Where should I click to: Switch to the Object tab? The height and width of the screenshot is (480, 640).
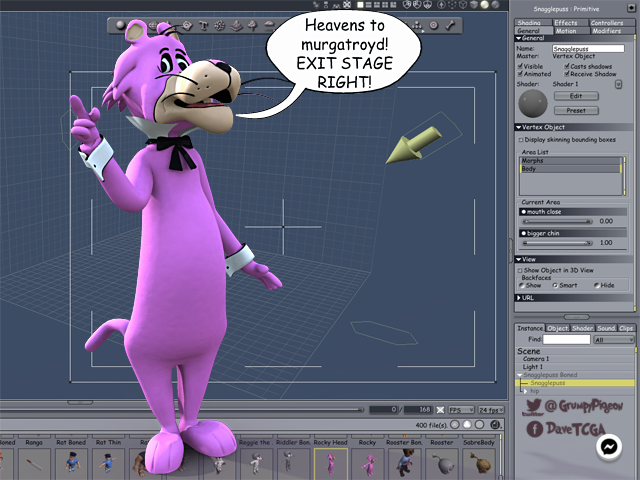coord(558,328)
